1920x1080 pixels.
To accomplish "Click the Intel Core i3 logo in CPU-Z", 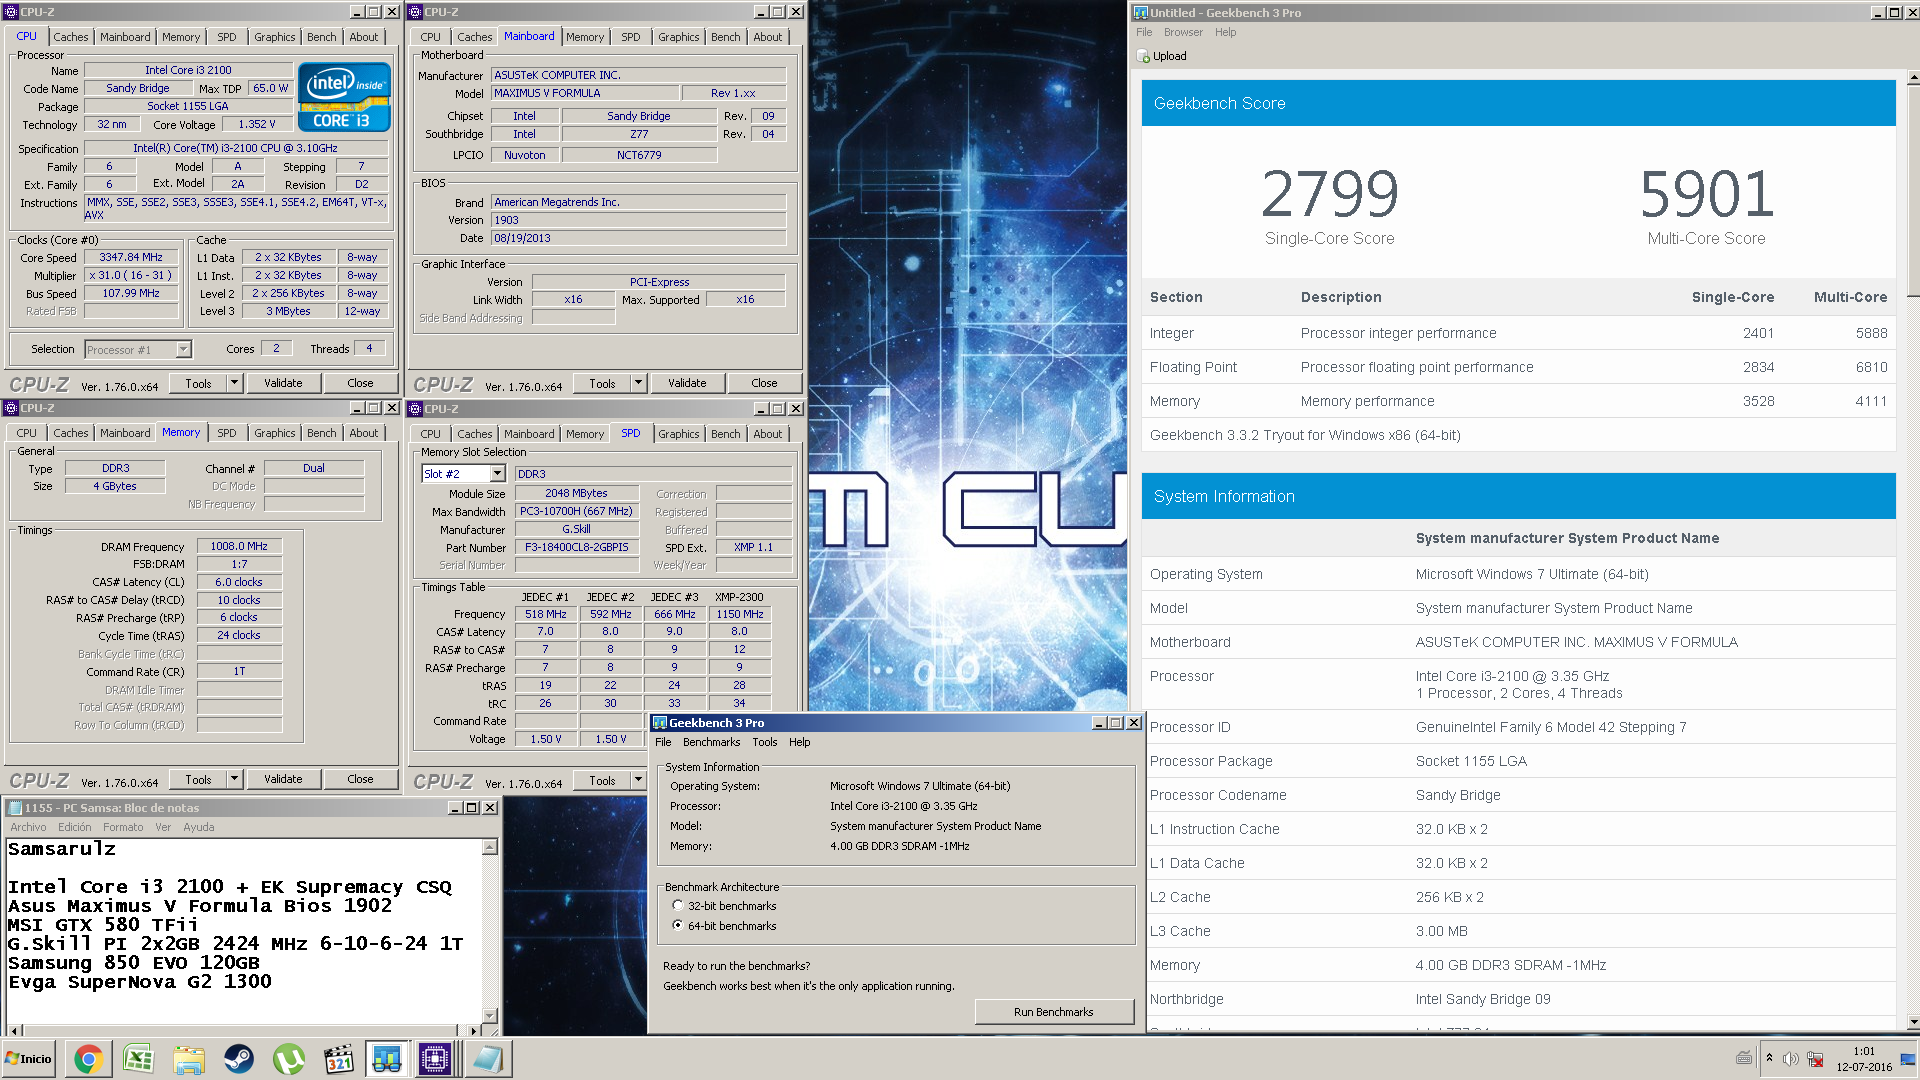I will coord(343,97).
